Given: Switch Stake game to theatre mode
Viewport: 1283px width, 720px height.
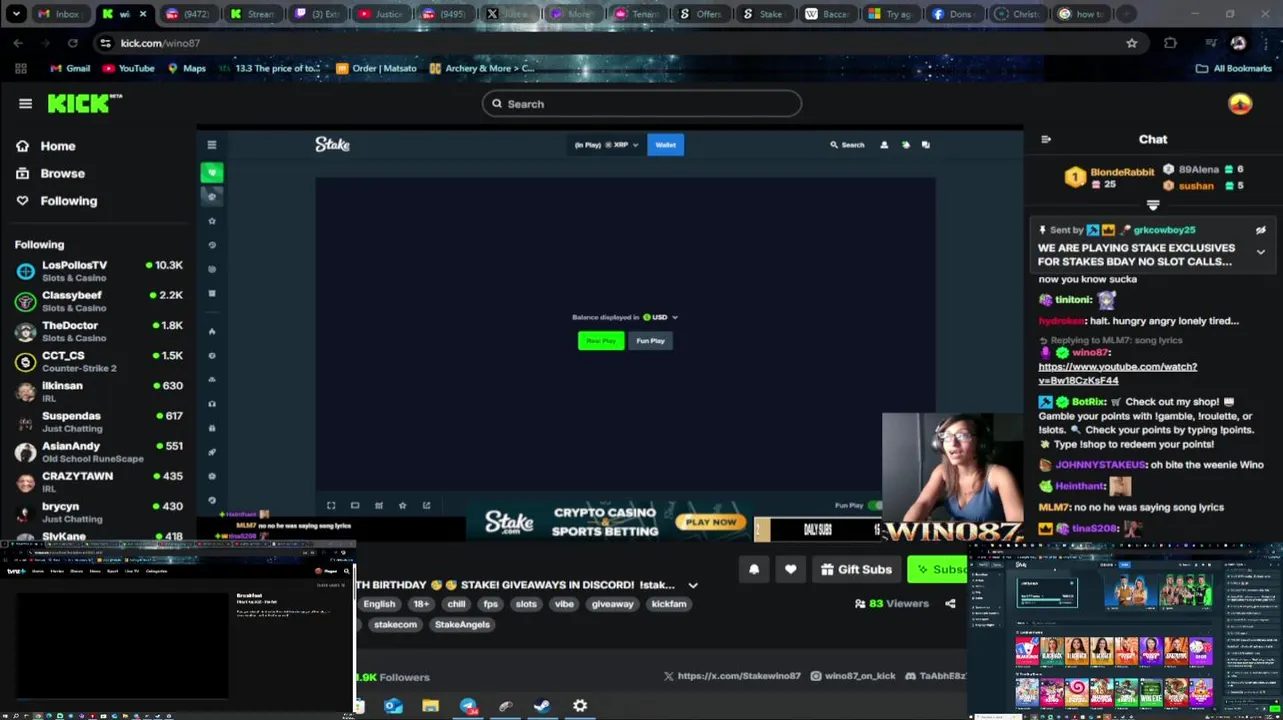Looking at the screenshot, I should 355,506.
